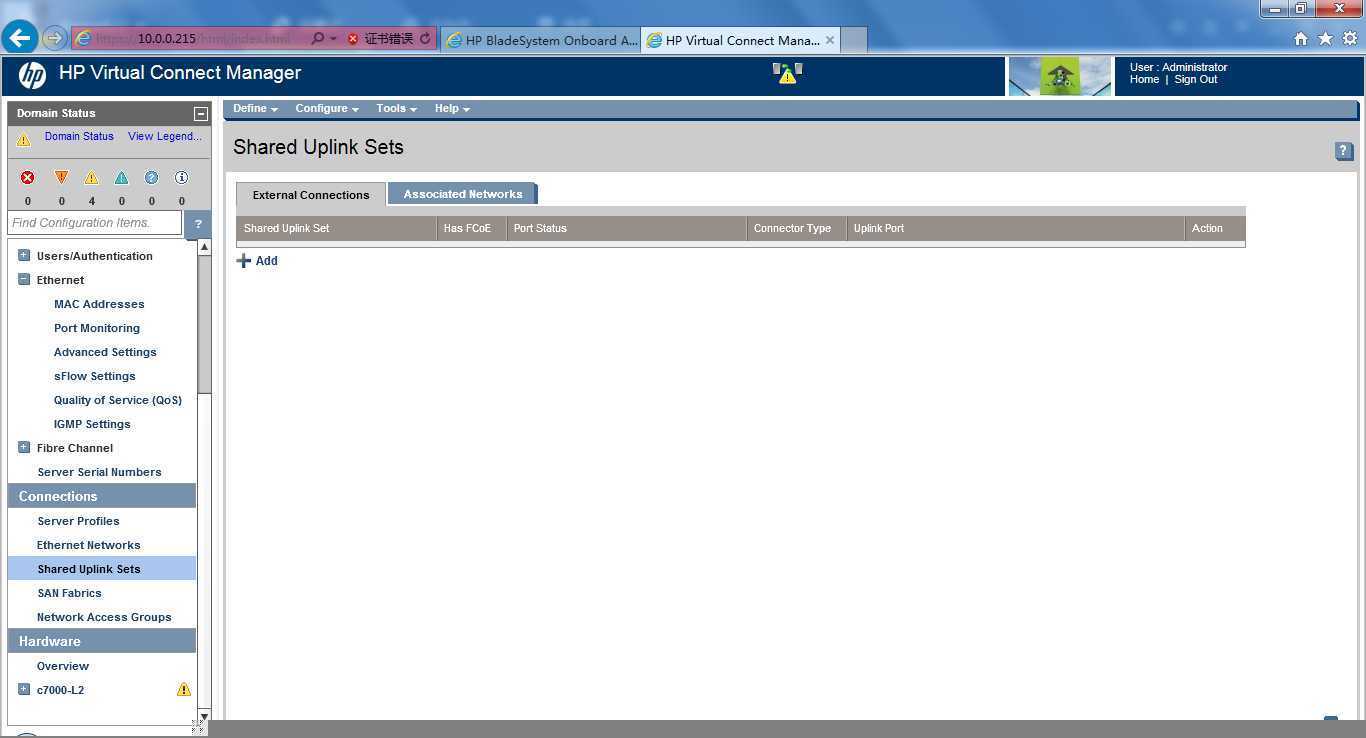Open Network Access Groups
This screenshot has width=1366, height=738.
click(104, 617)
